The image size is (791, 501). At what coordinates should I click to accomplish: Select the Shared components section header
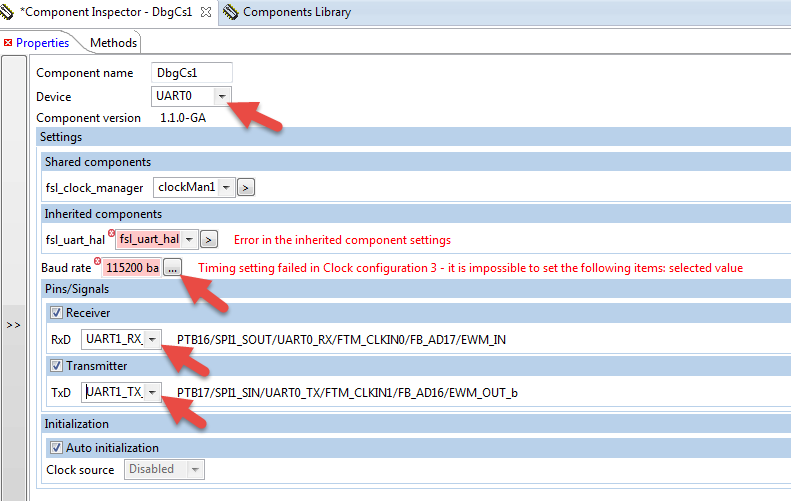pyautogui.click(x=416, y=162)
